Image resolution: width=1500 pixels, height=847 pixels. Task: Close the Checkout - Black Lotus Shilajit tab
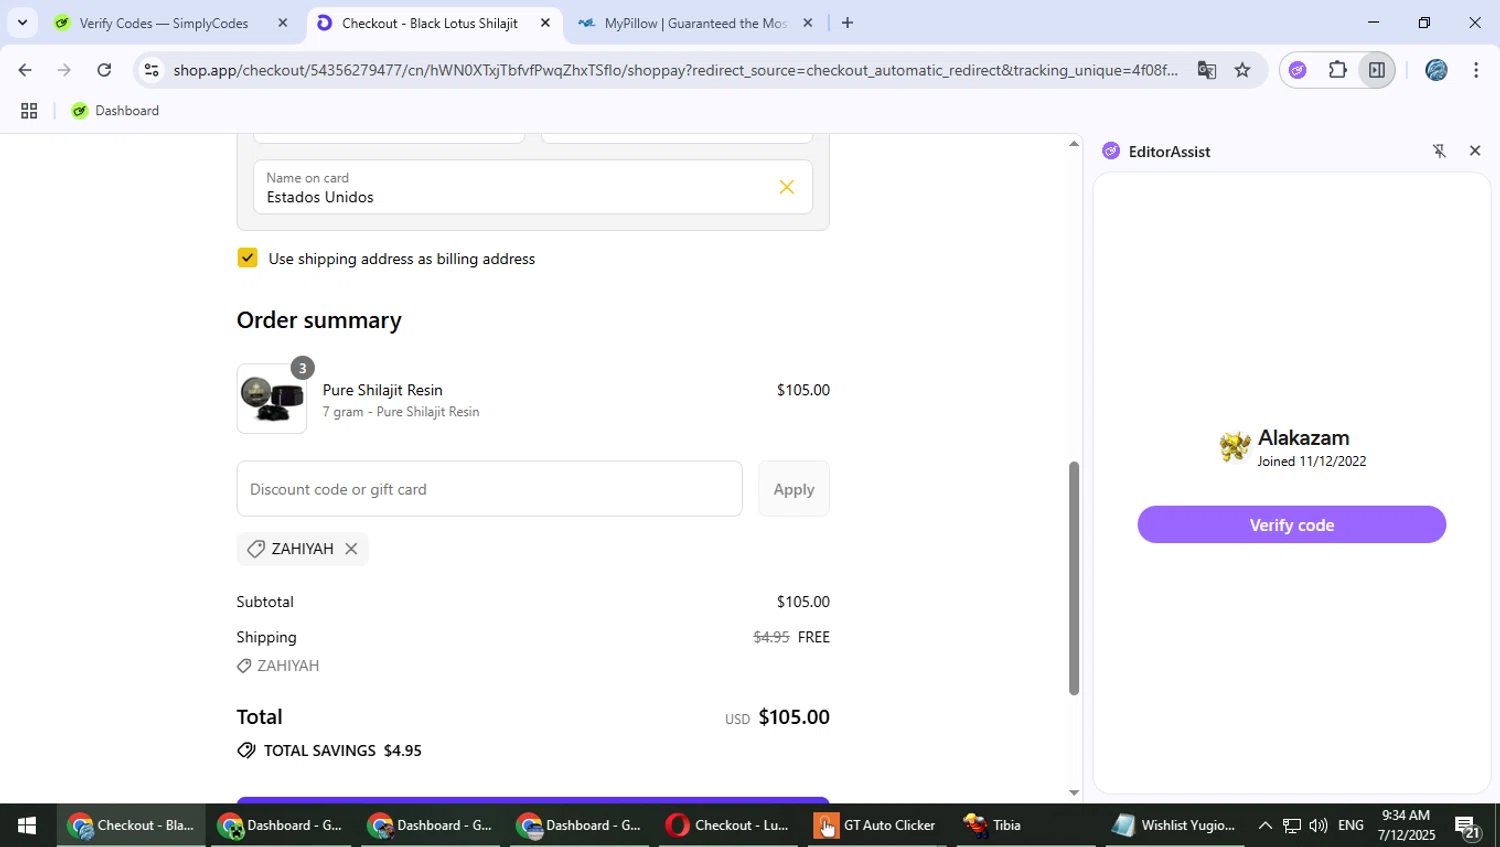point(545,23)
